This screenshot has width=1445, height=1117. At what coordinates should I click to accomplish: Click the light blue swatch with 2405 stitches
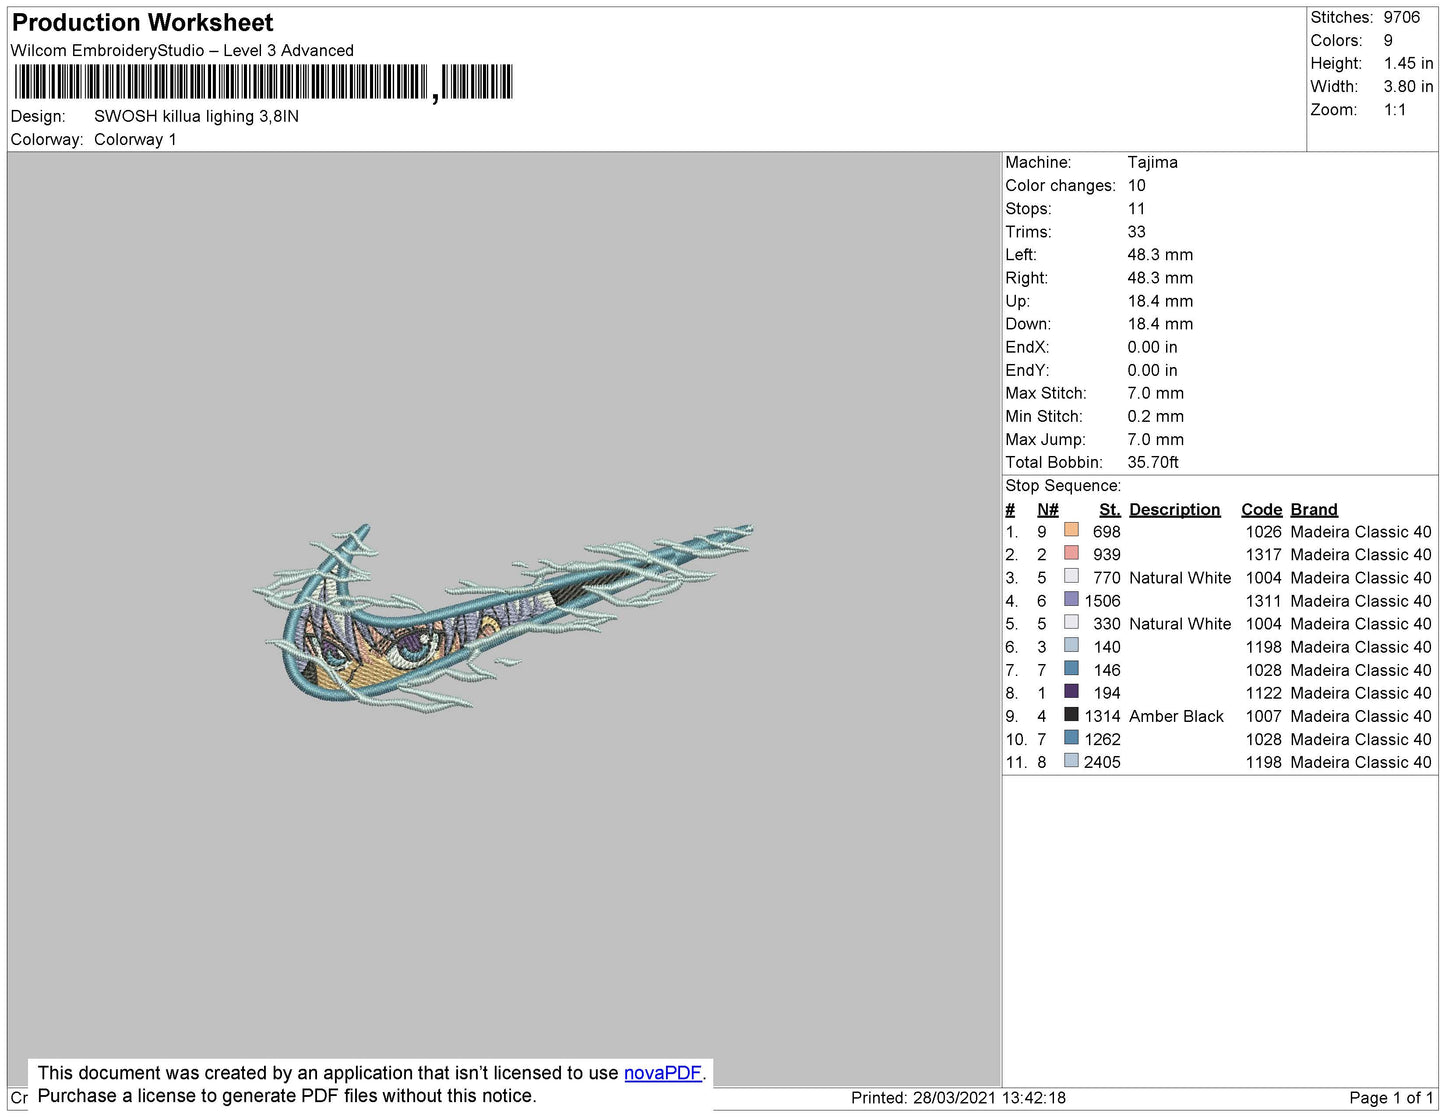click(1071, 761)
